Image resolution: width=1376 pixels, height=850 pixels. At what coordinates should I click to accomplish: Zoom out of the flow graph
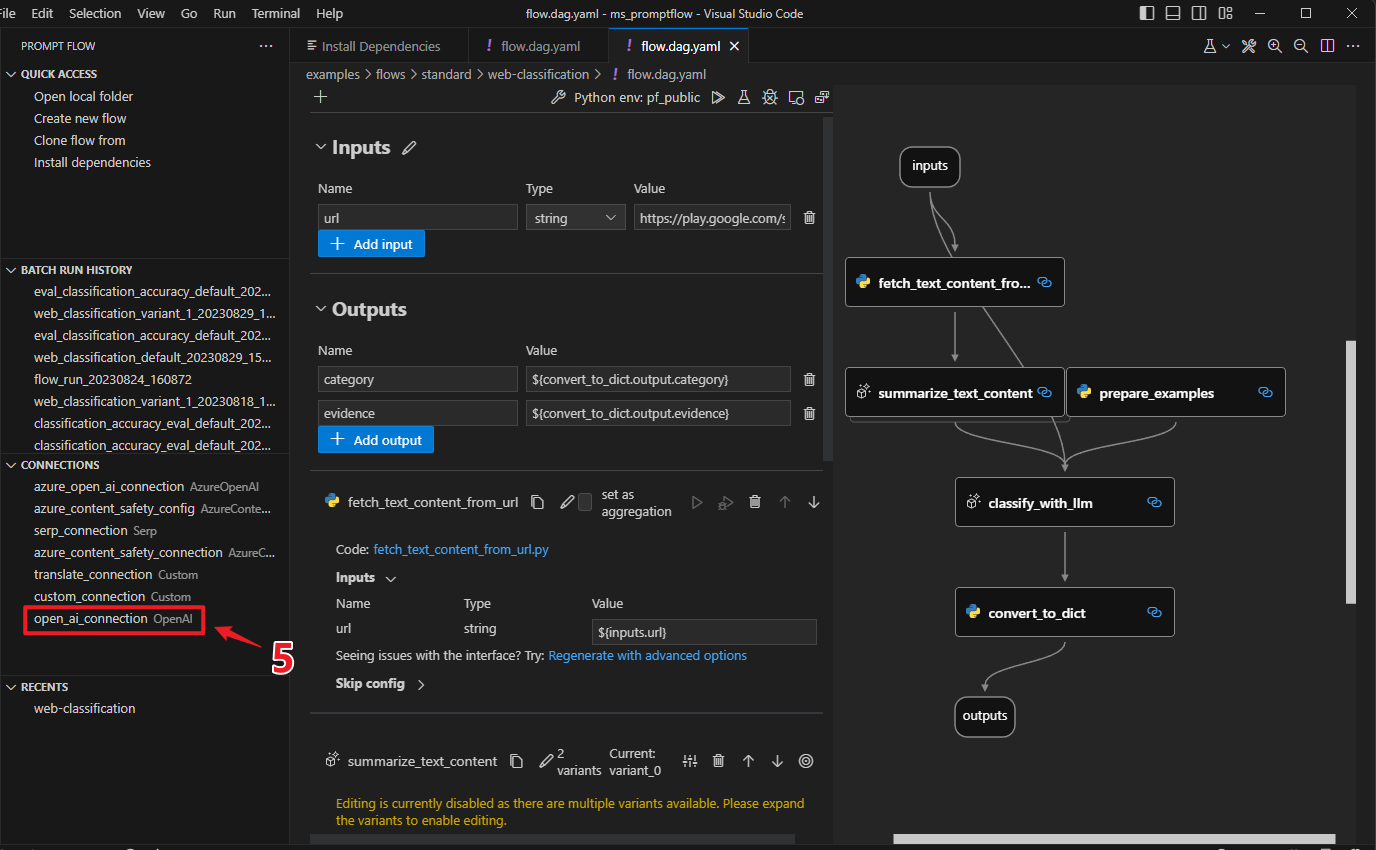(1300, 46)
